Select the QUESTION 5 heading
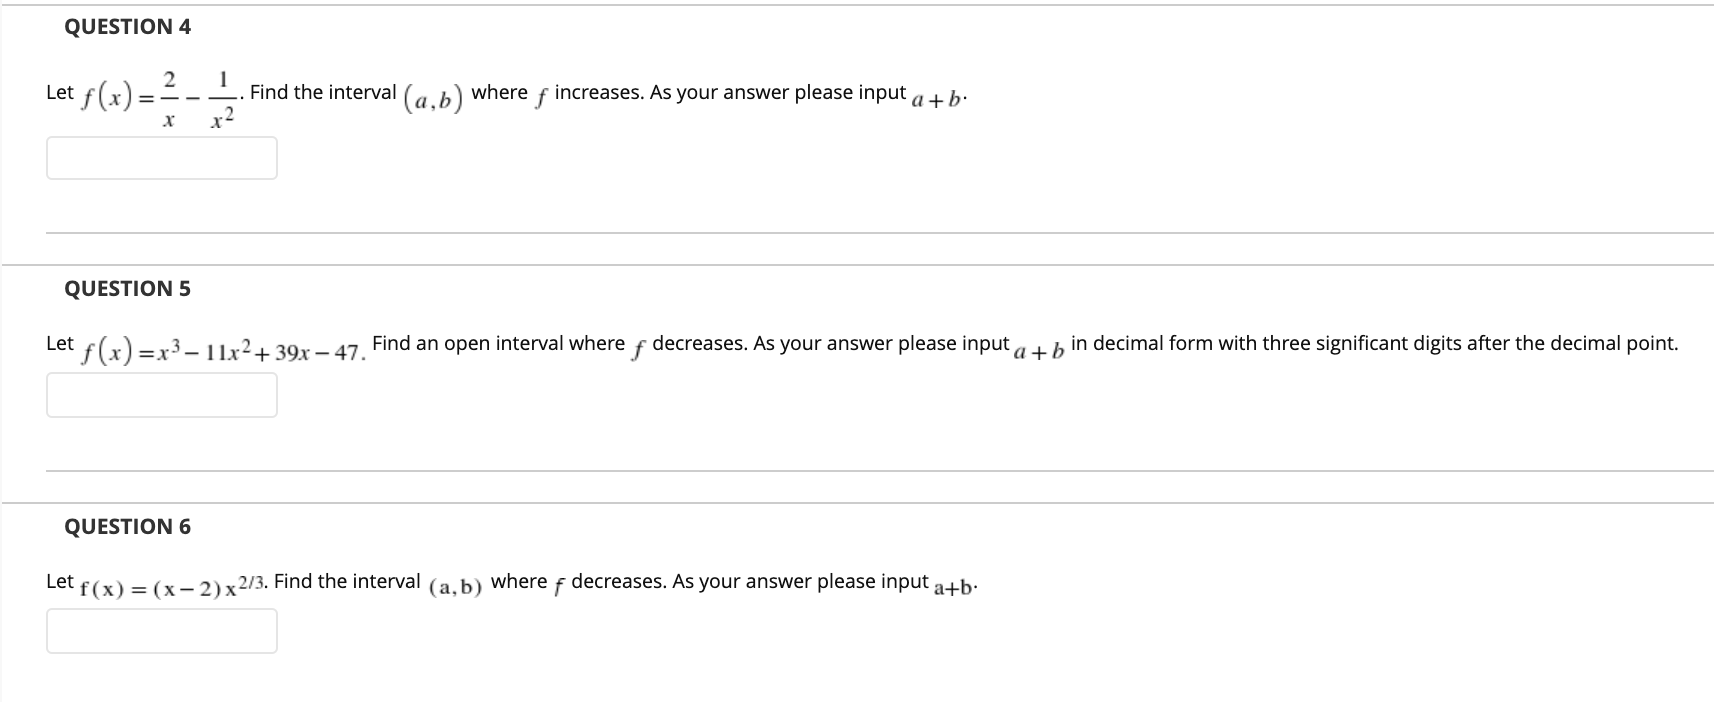This screenshot has width=1714, height=702. coord(128,288)
